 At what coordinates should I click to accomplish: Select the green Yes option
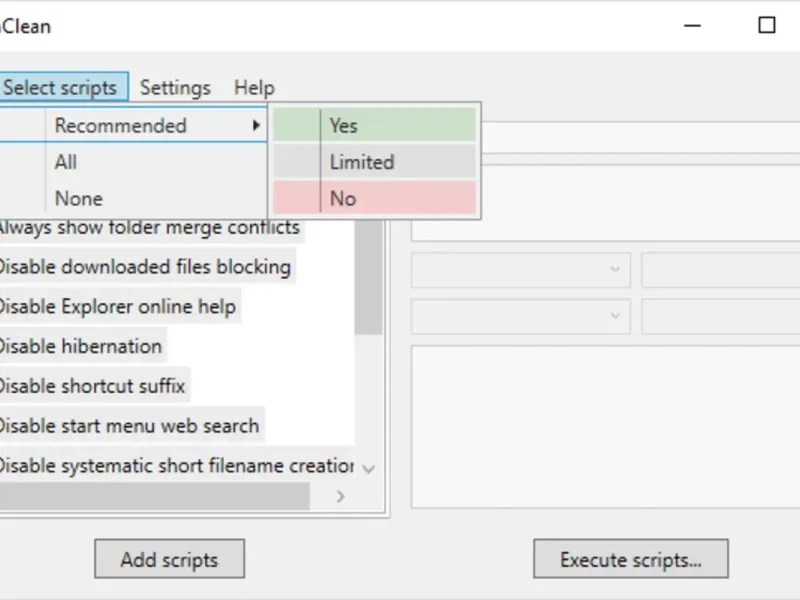(x=375, y=126)
